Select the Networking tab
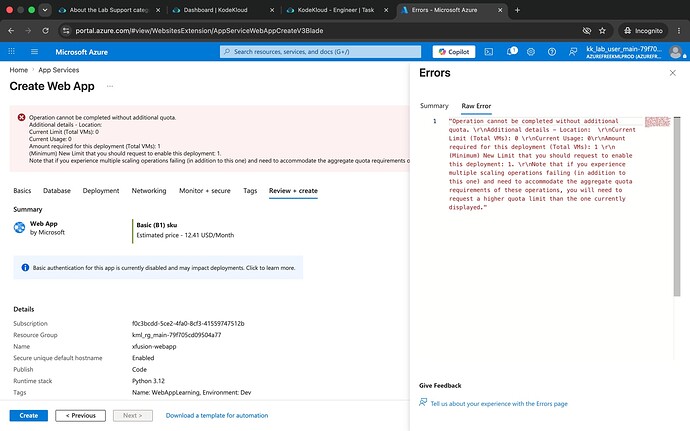690x431 pixels. coord(149,191)
